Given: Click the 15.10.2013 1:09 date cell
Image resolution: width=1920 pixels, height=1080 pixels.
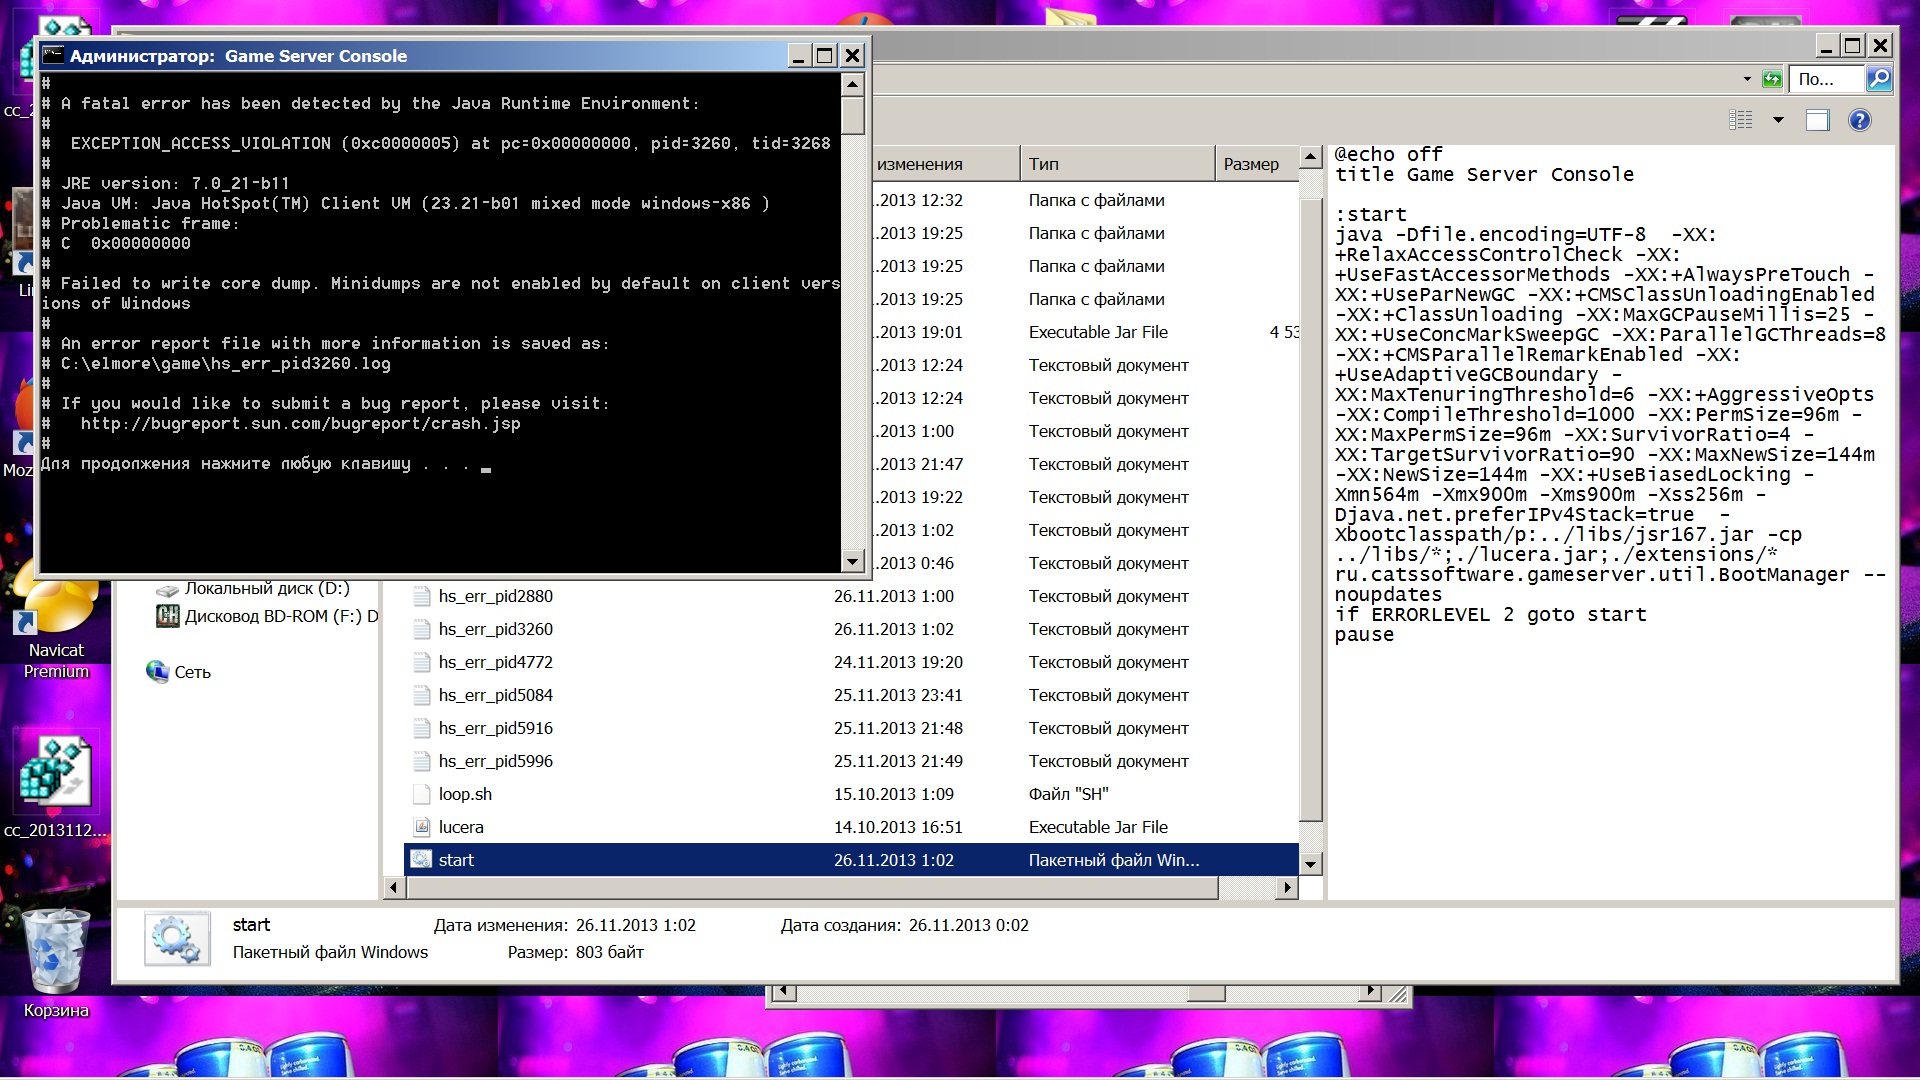Looking at the screenshot, I should pyautogui.click(x=894, y=794).
